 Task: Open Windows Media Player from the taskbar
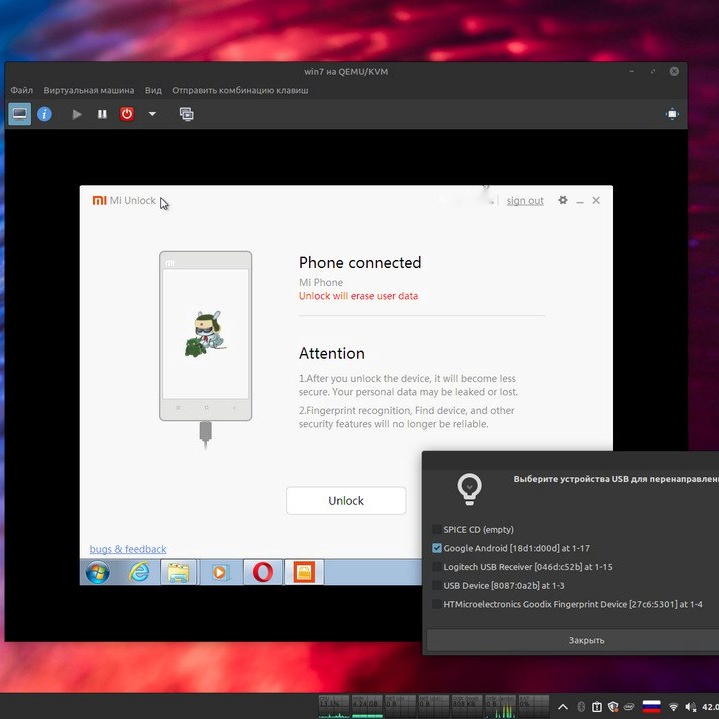point(220,572)
